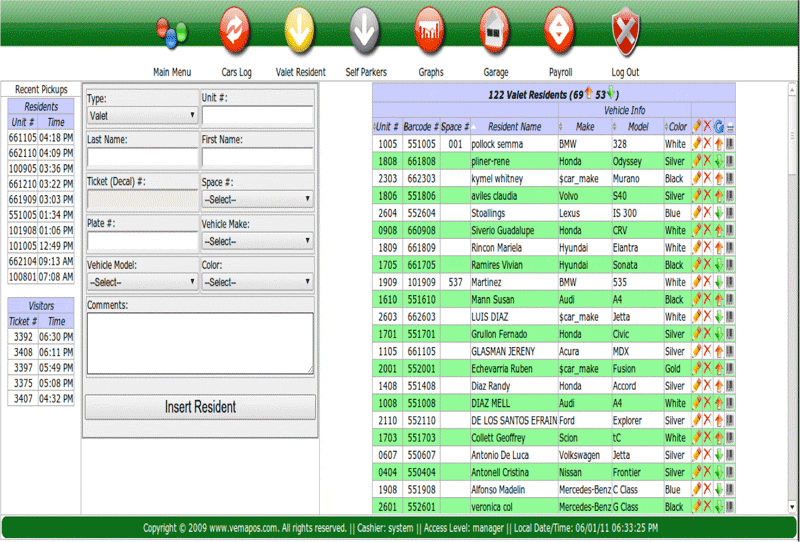The height and width of the screenshot is (542, 800).
Task: Click the Log Out shield icon
Action: 625,30
